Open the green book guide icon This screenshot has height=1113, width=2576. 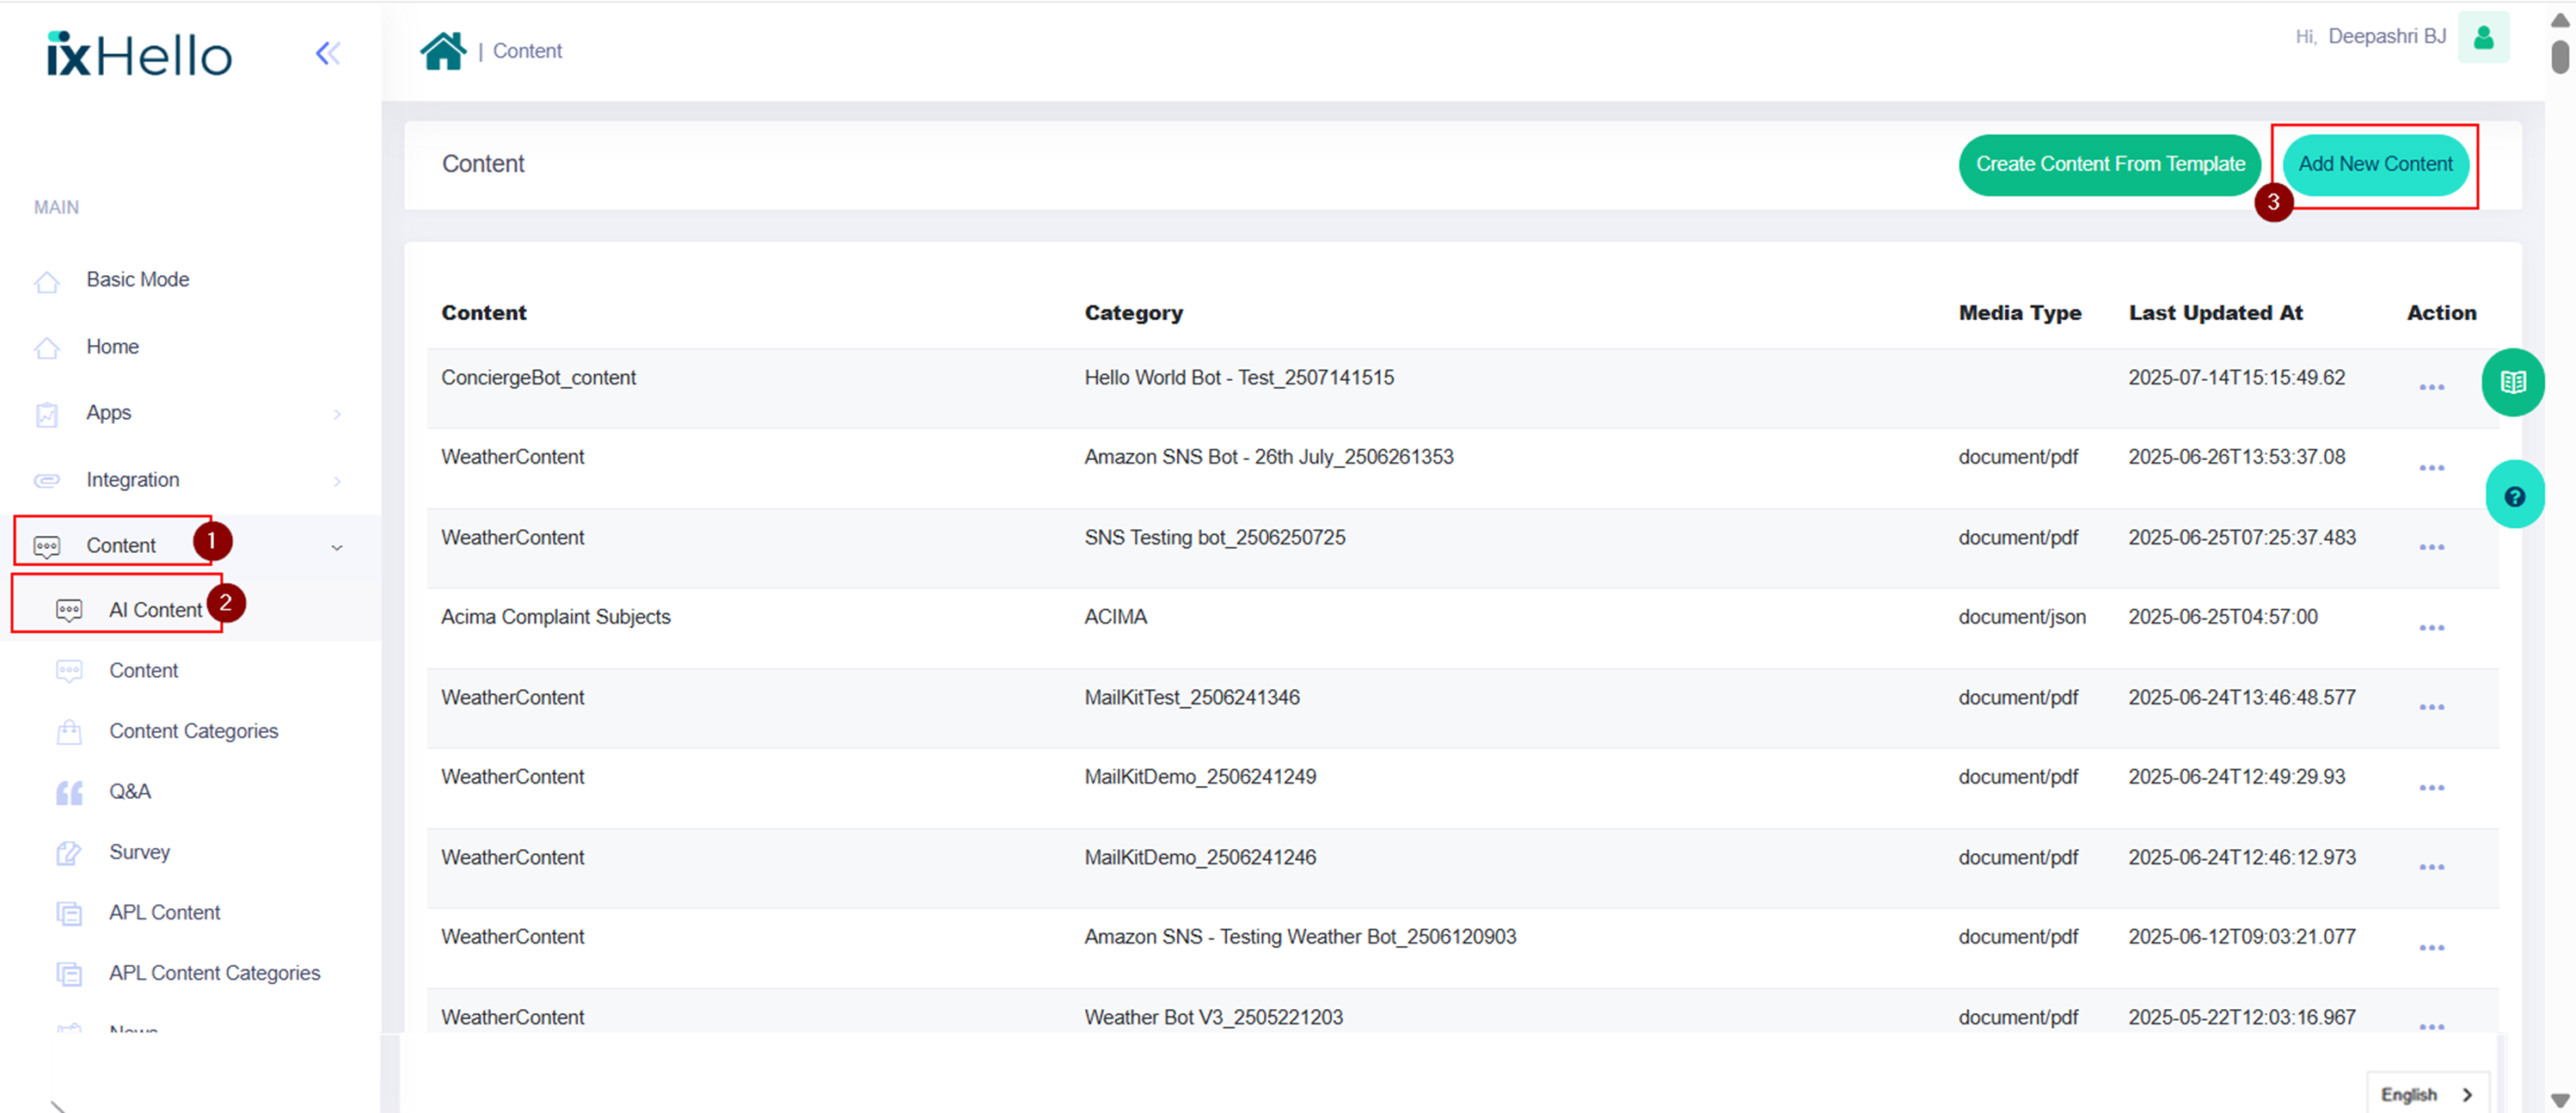click(2513, 382)
